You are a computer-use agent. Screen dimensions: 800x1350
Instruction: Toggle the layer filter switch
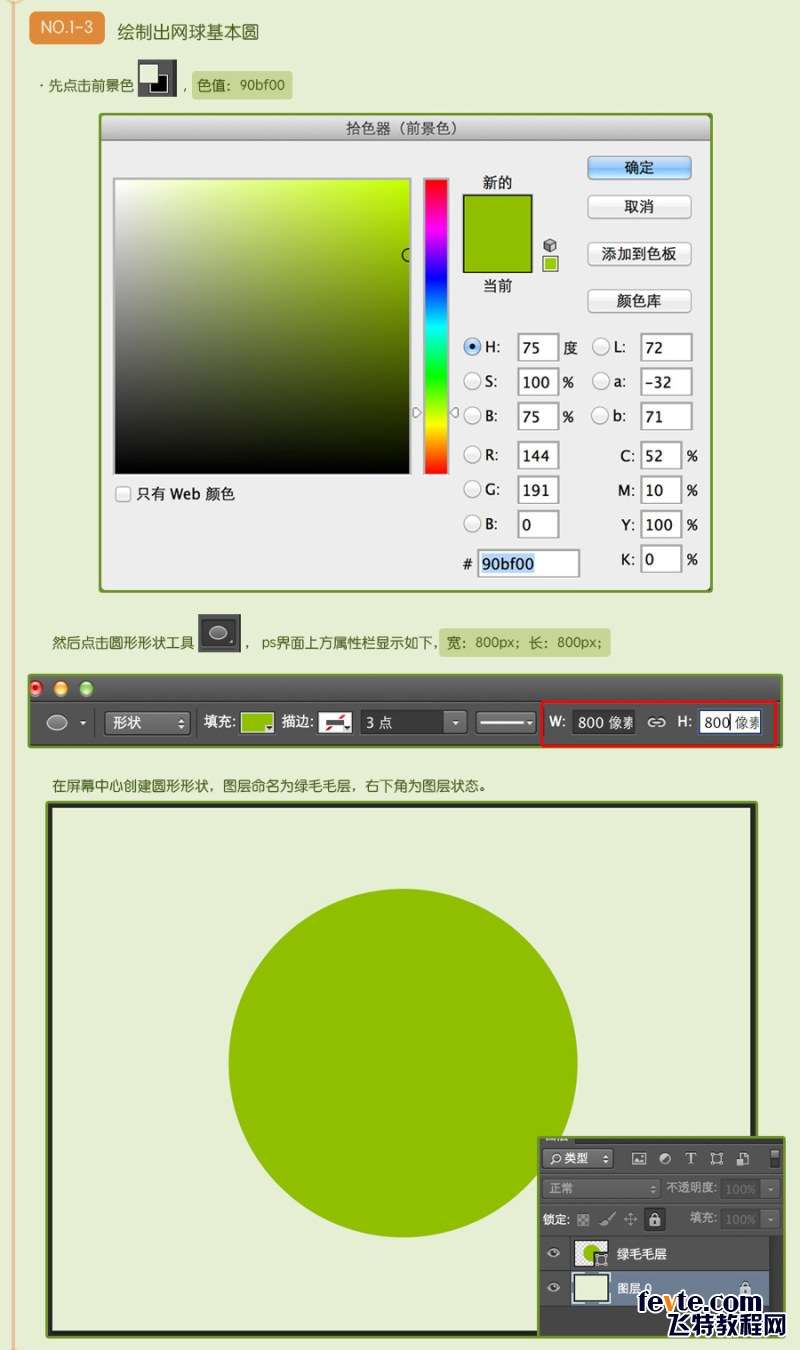pyautogui.click(x=775, y=1158)
